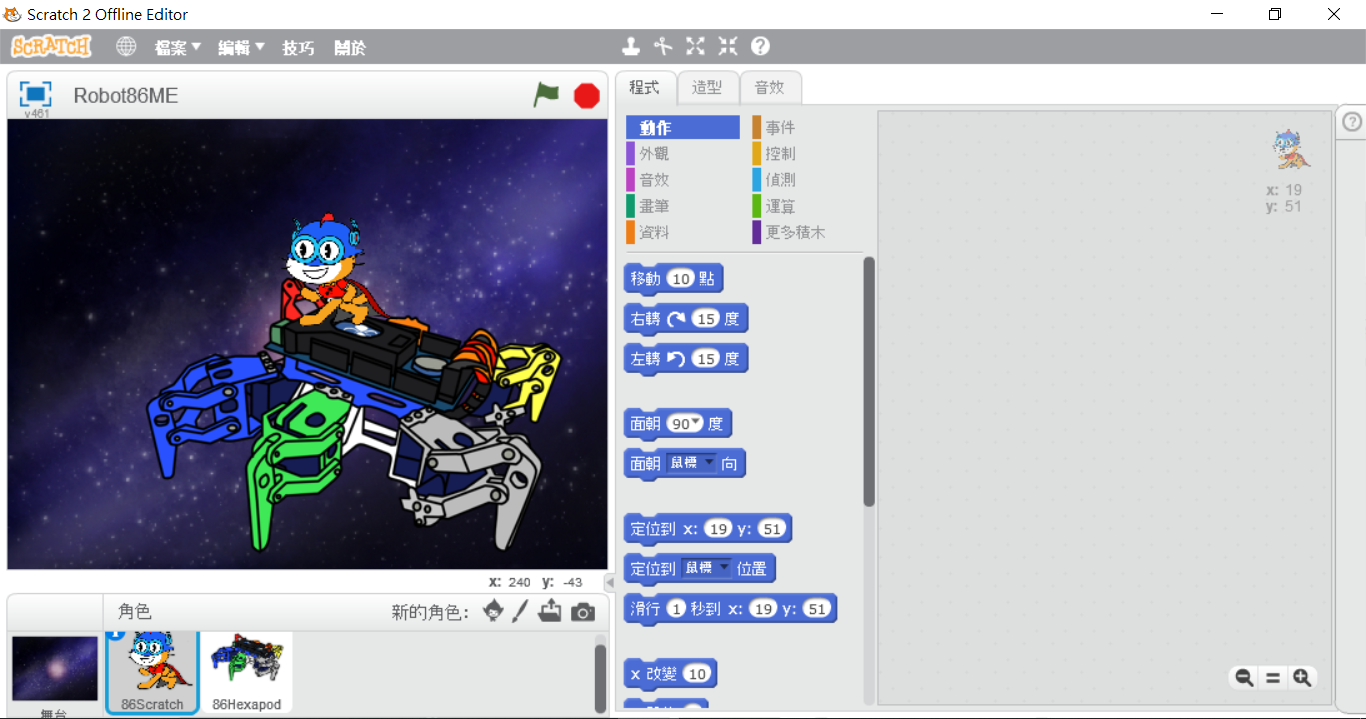This screenshot has width=1366, height=719.
Task: Edit the value 10 in 移動 block
Action: (681, 279)
